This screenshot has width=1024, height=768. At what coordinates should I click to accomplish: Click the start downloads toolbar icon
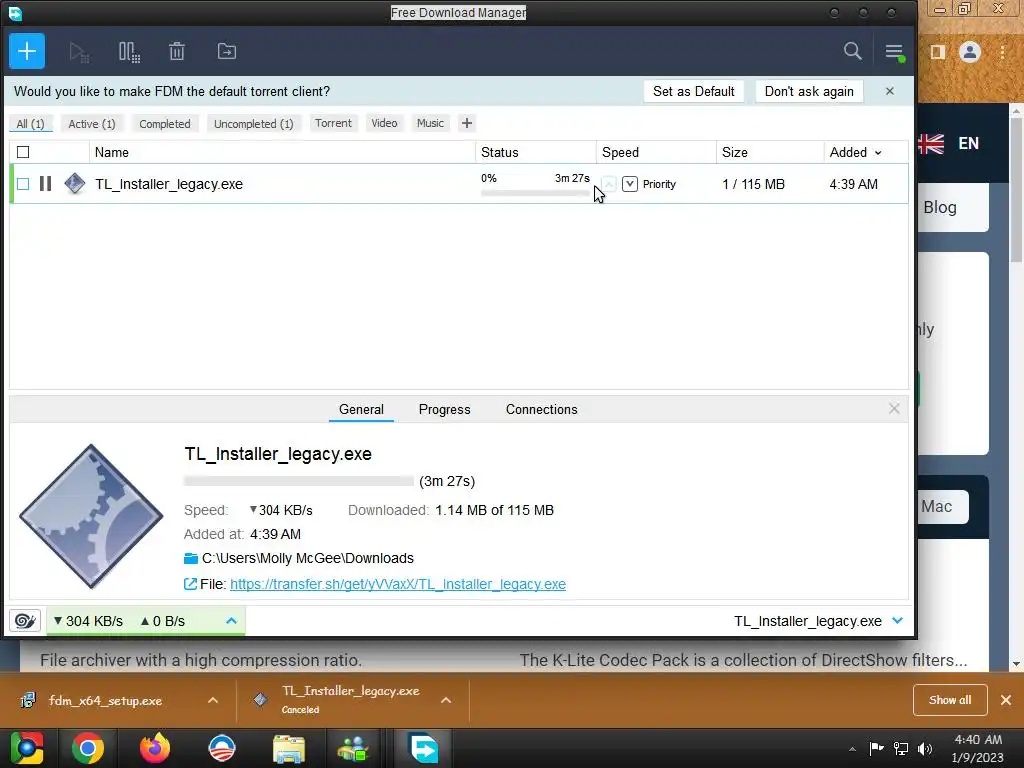click(x=79, y=52)
